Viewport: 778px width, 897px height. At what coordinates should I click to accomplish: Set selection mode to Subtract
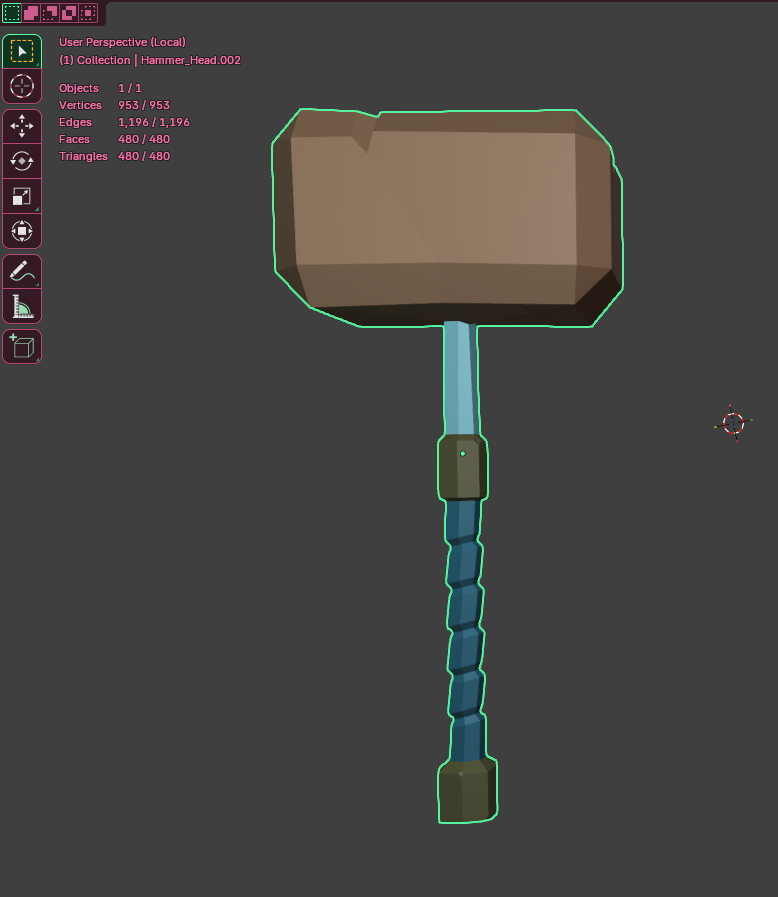(50, 13)
